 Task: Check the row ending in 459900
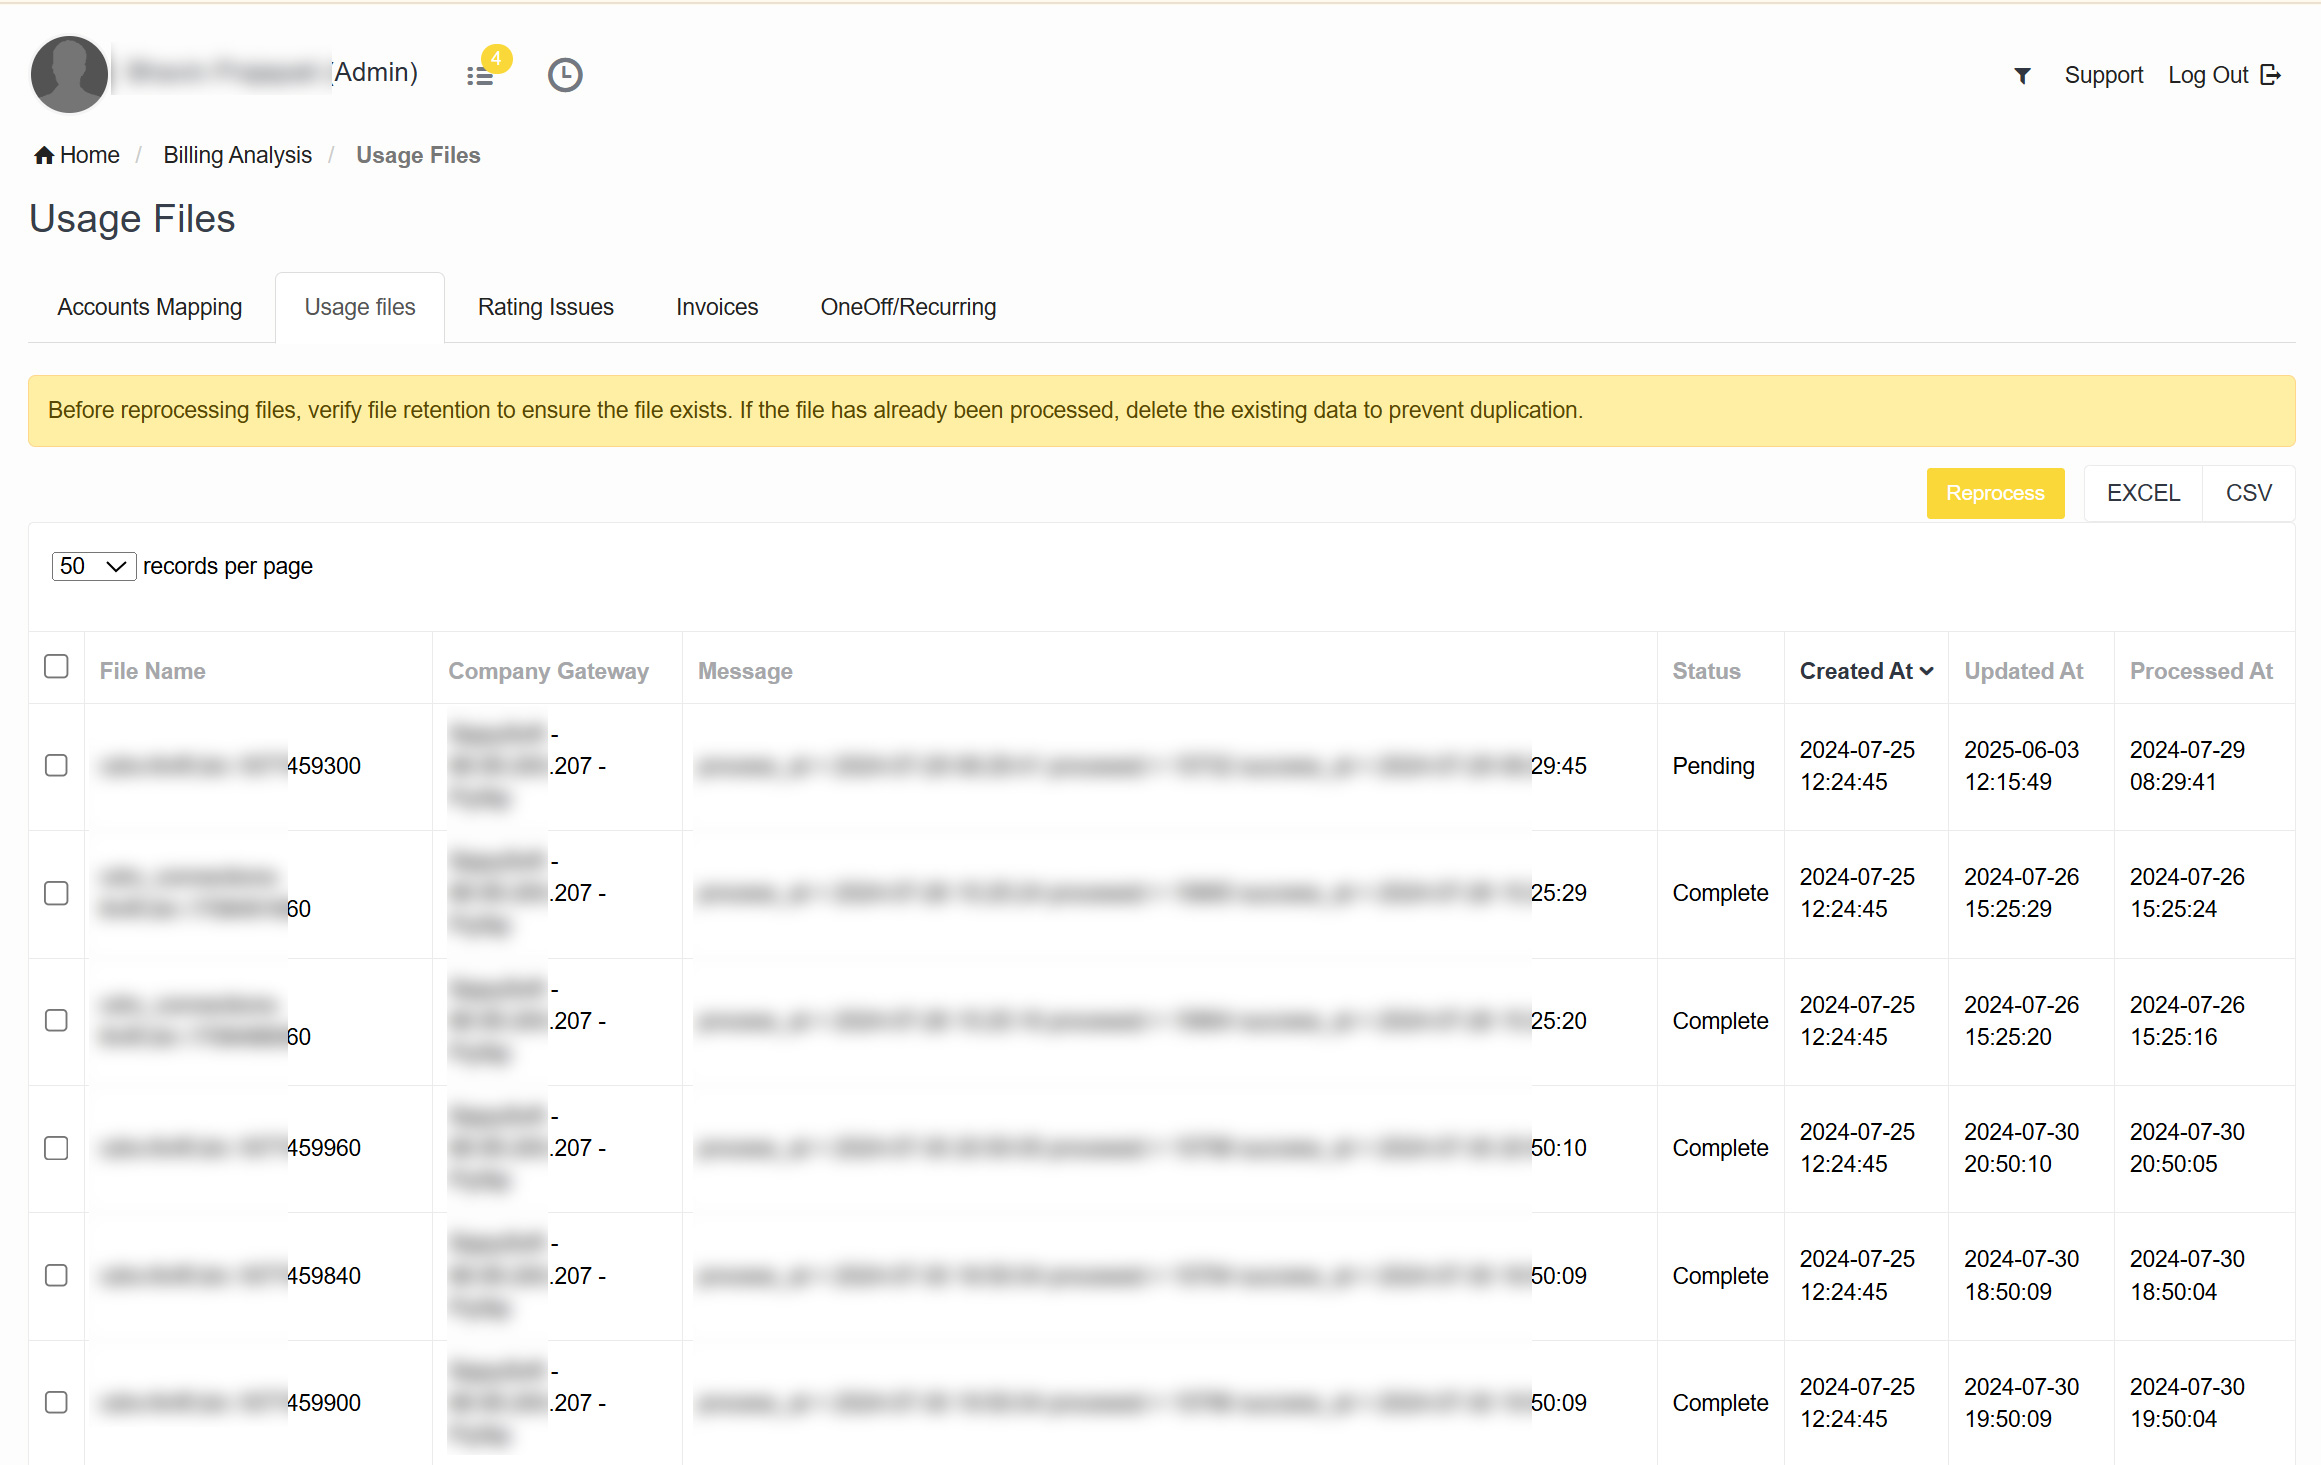[x=56, y=1402]
